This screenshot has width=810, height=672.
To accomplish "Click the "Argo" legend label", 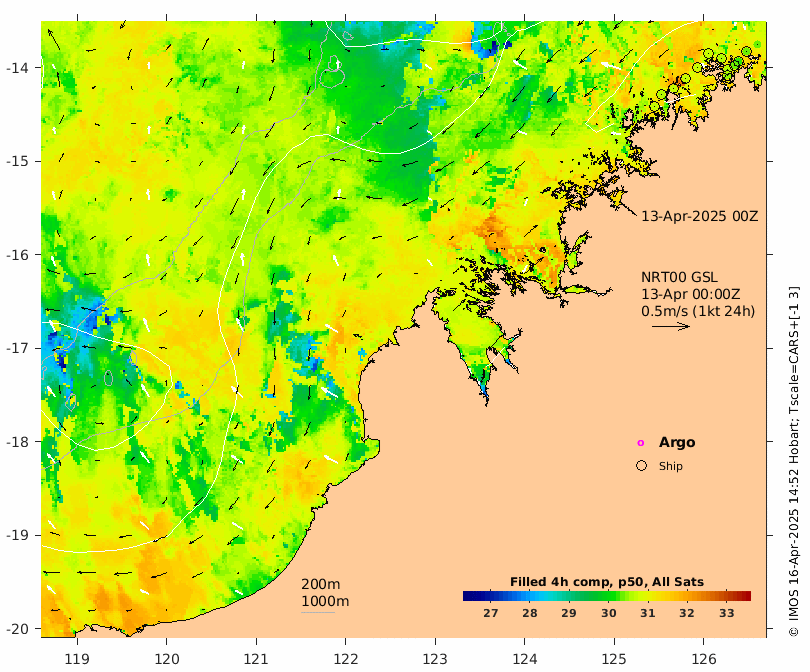I will coord(677,442).
